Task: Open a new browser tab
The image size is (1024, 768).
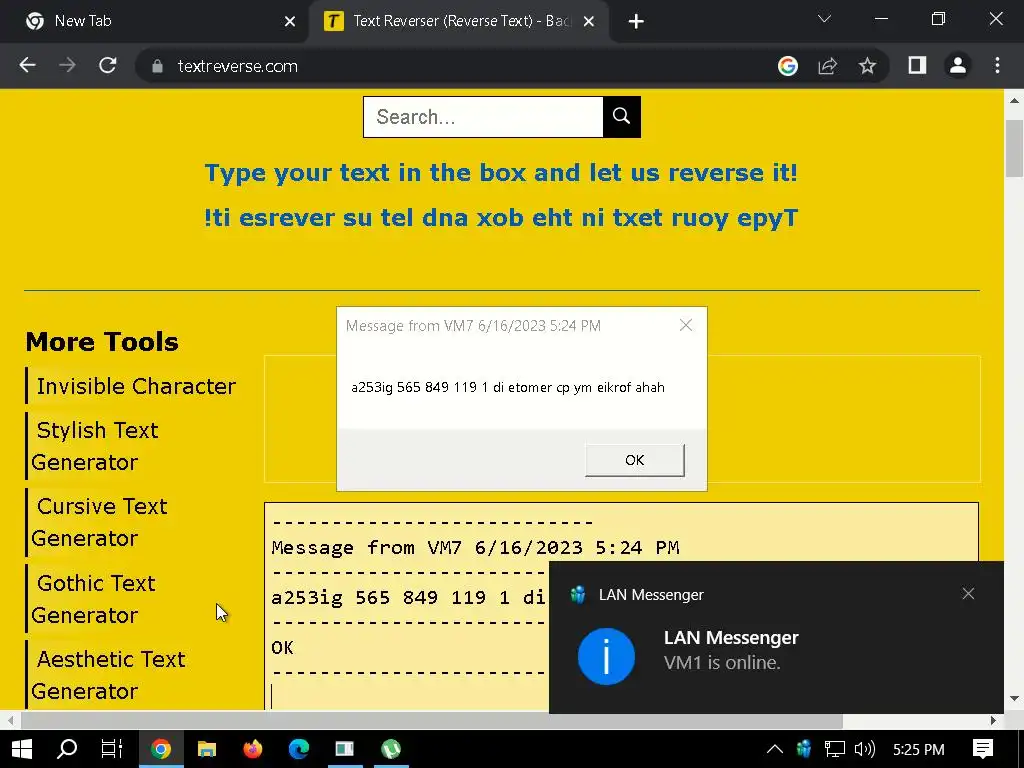Action: point(636,22)
